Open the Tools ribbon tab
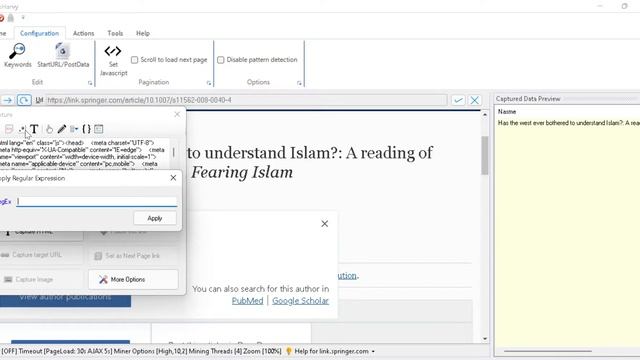 tap(115, 33)
